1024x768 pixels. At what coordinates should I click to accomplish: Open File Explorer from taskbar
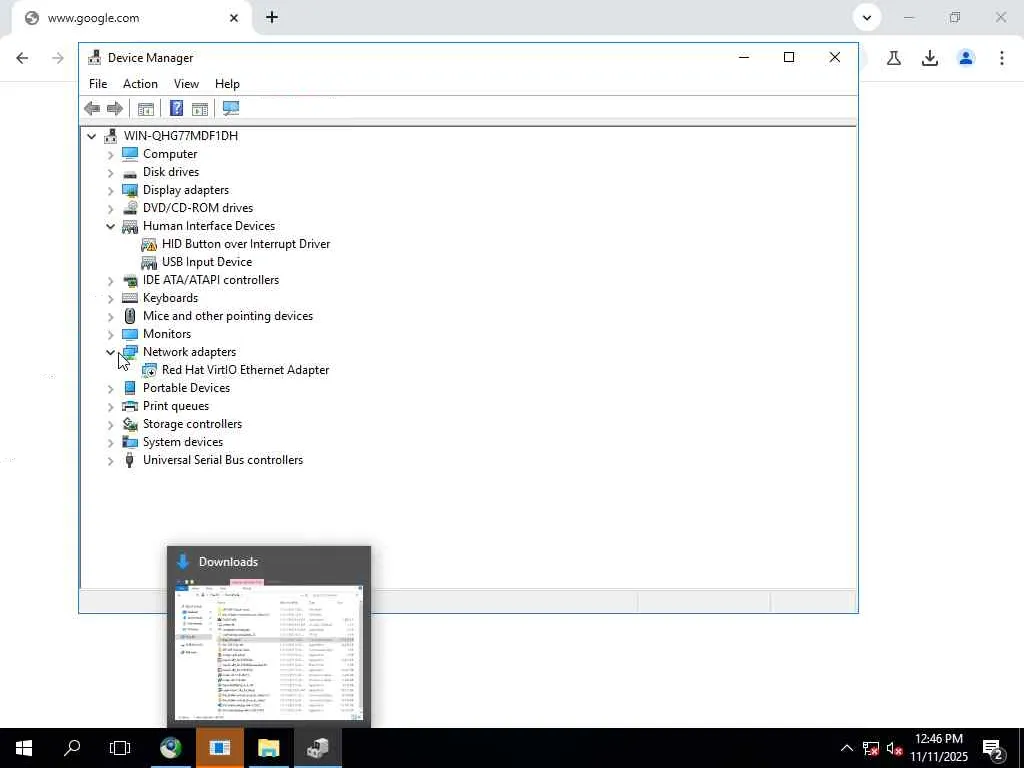268,748
